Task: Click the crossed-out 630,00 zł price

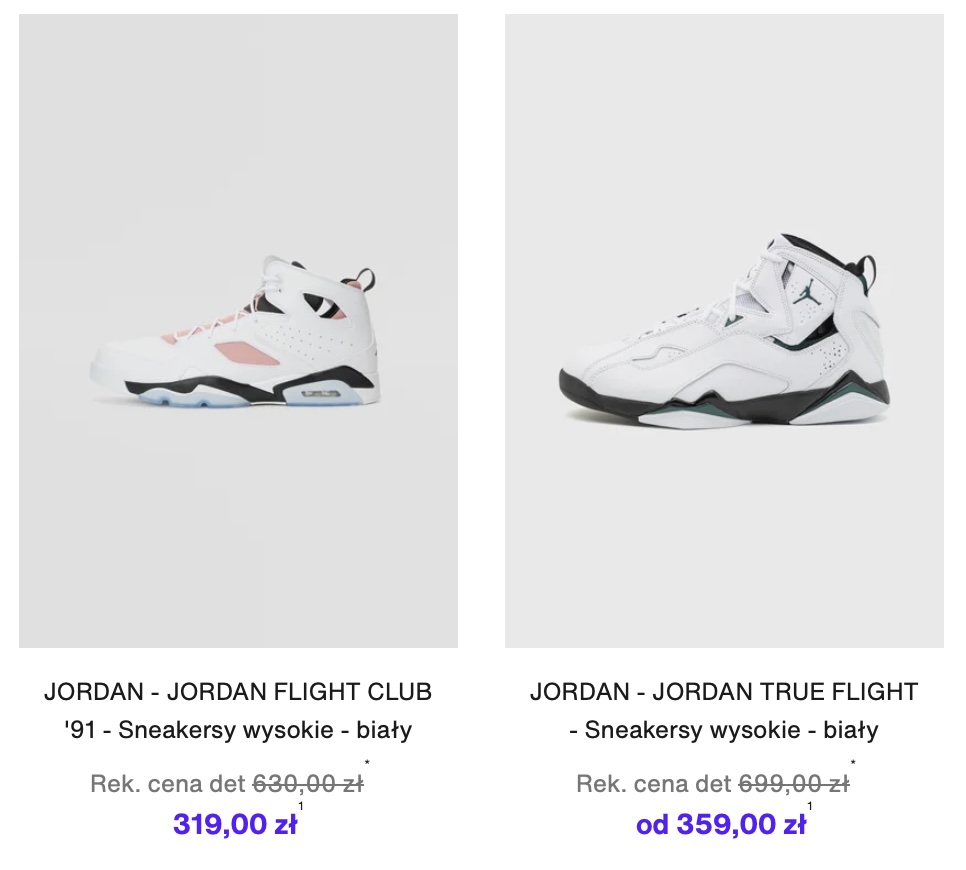Action: [308, 784]
